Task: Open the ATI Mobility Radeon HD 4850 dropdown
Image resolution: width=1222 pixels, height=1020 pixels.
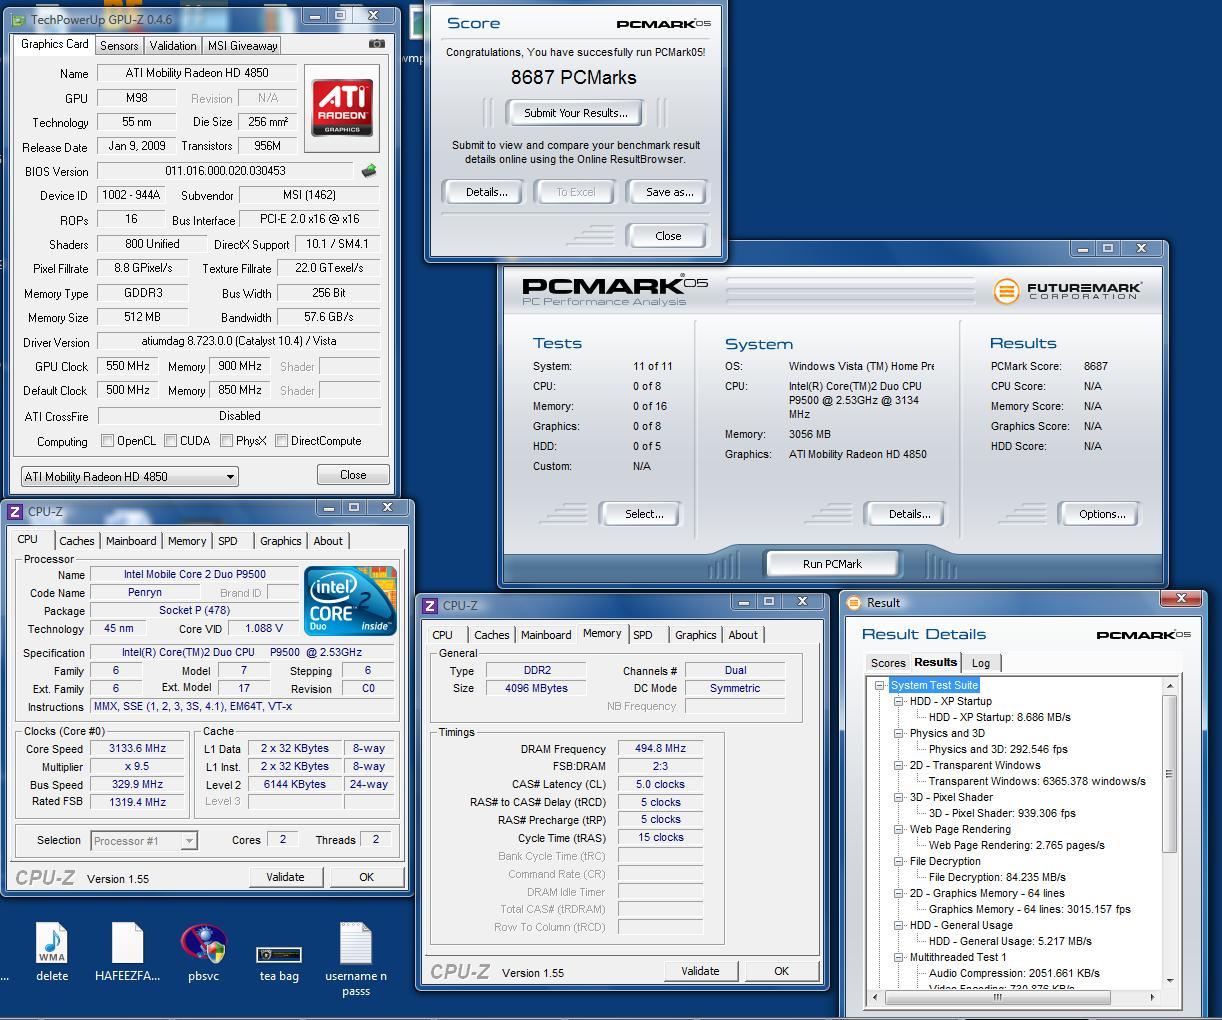Action: (x=129, y=476)
